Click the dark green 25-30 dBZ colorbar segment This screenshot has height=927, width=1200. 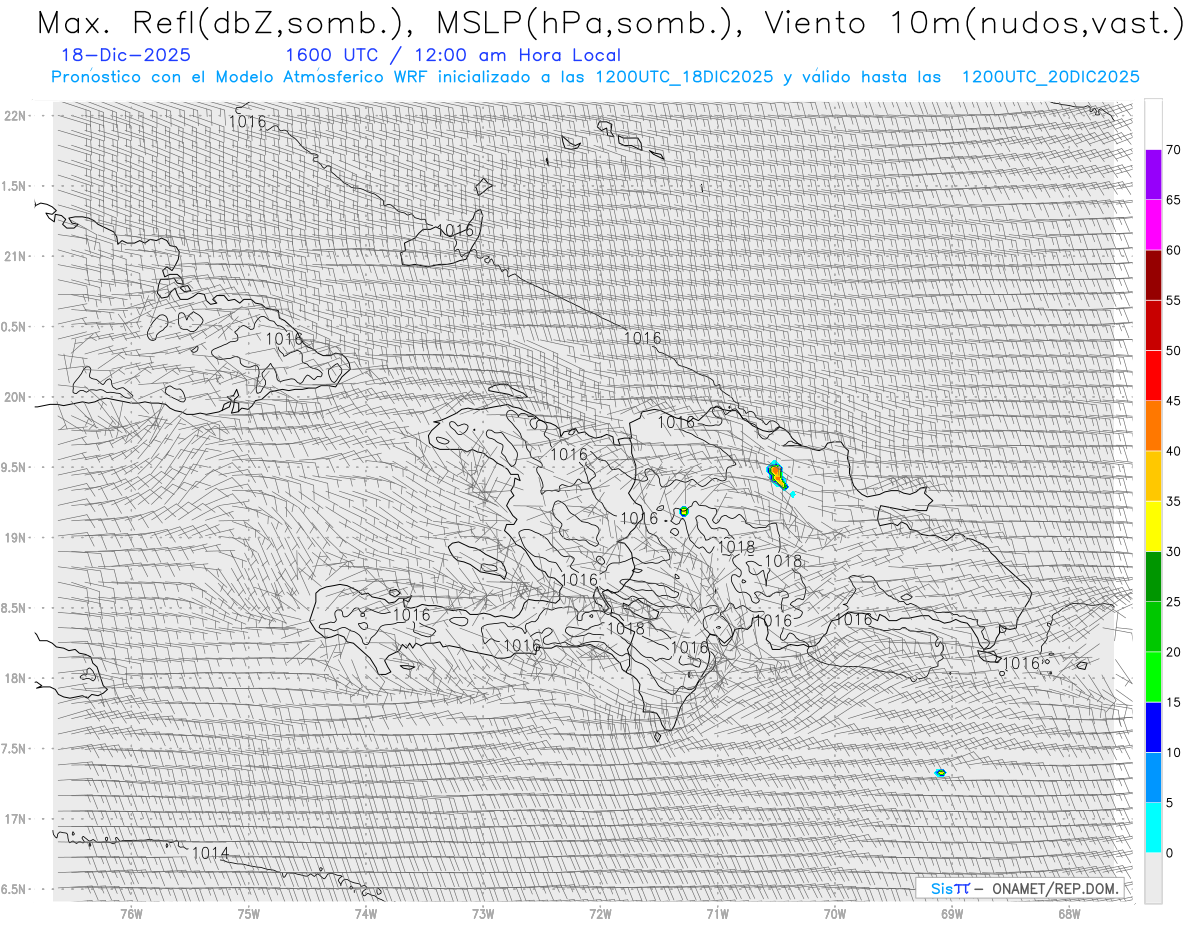click(x=1153, y=576)
